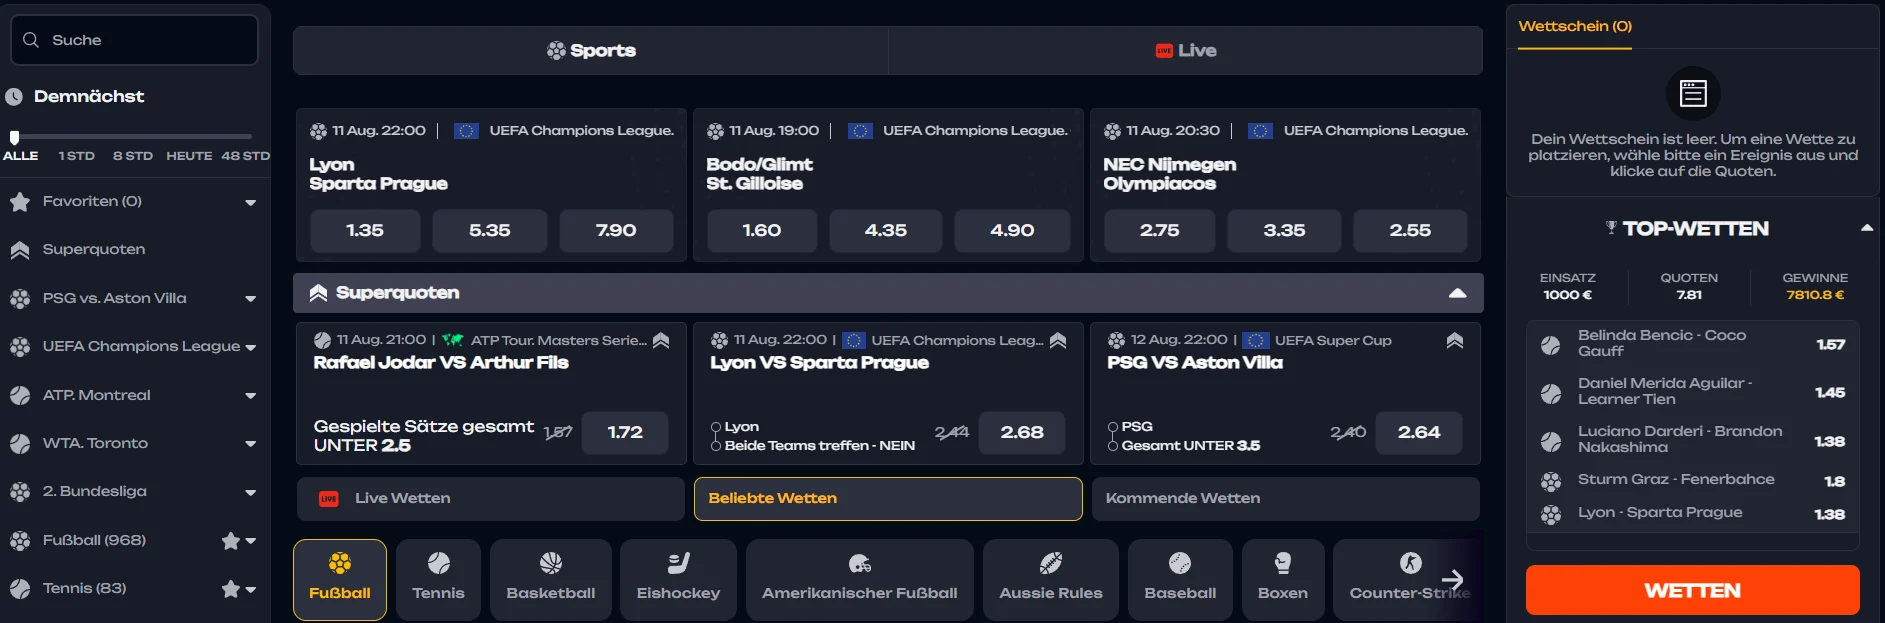Expand PSG vs. Aston Villa sidebar arrow
1885x623 pixels.
[250, 299]
